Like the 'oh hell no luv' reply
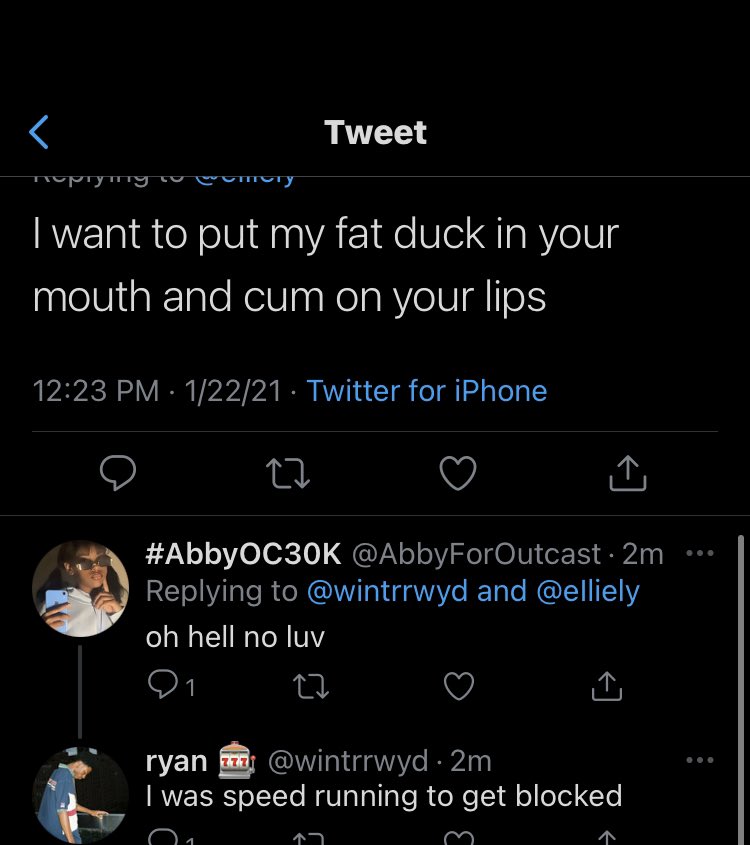 458,685
